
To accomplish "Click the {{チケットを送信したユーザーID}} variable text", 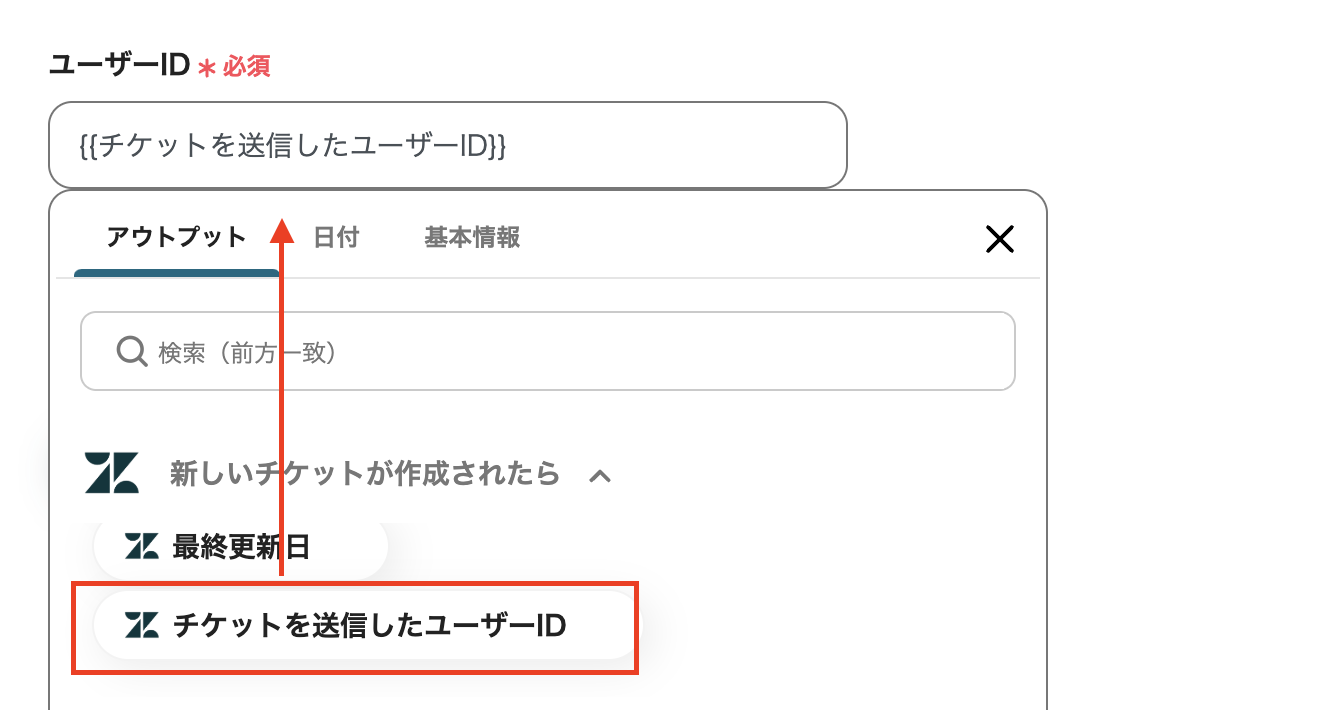I will 292,146.
